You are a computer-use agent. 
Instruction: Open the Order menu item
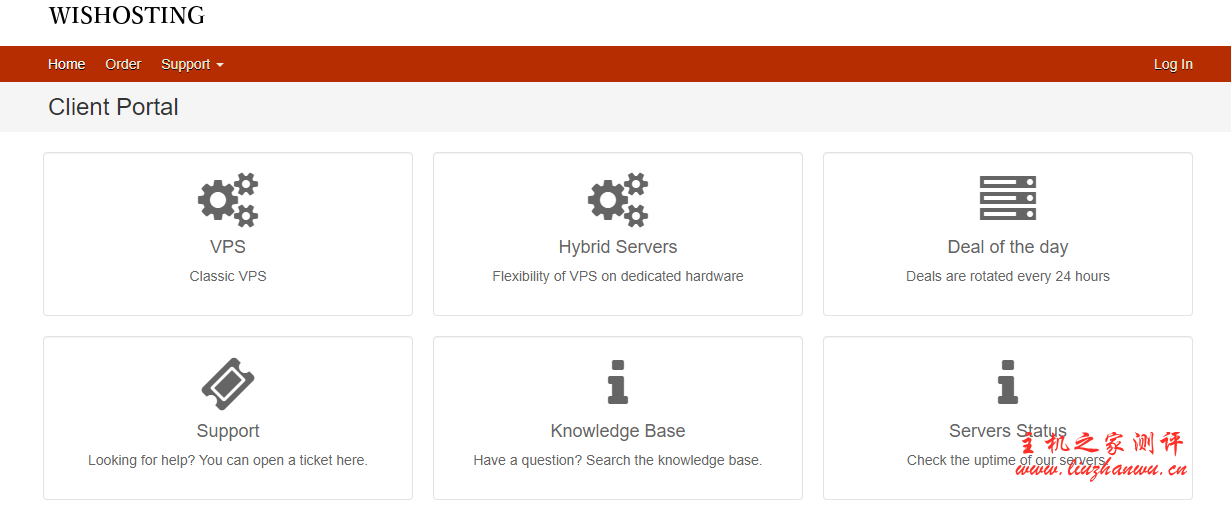tap(123, 64)
